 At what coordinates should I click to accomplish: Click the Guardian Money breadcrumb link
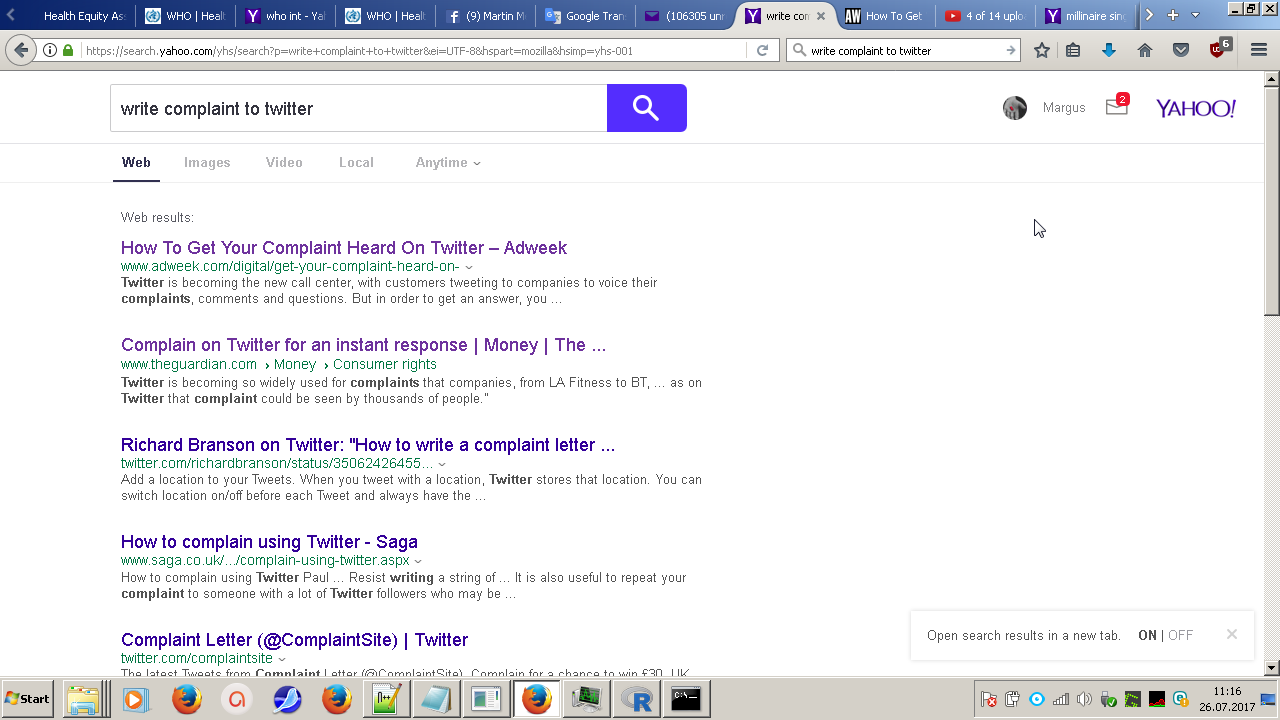(295, 365)
